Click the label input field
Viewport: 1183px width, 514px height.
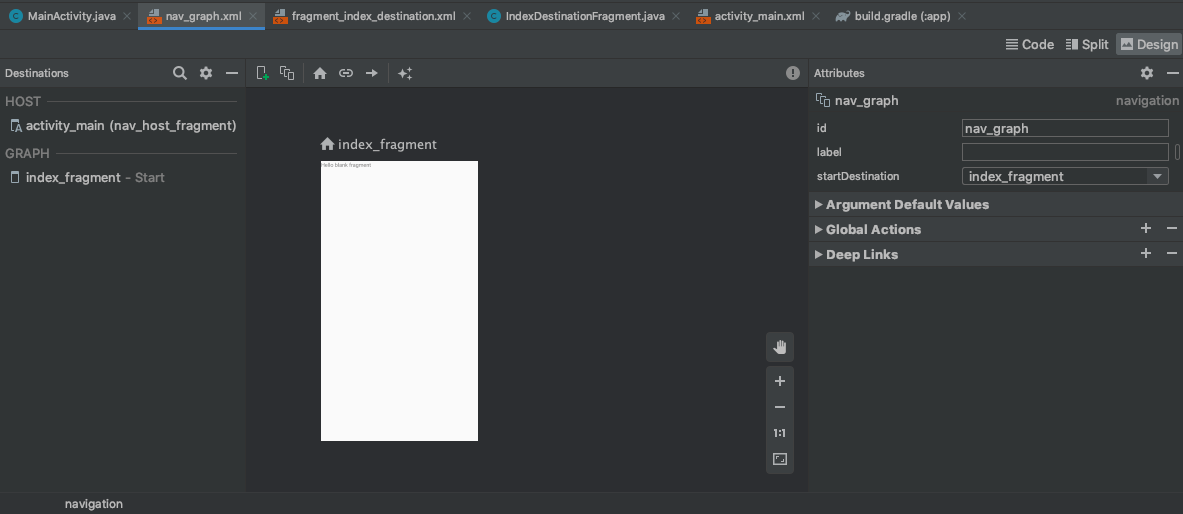tap(1065, 152)
